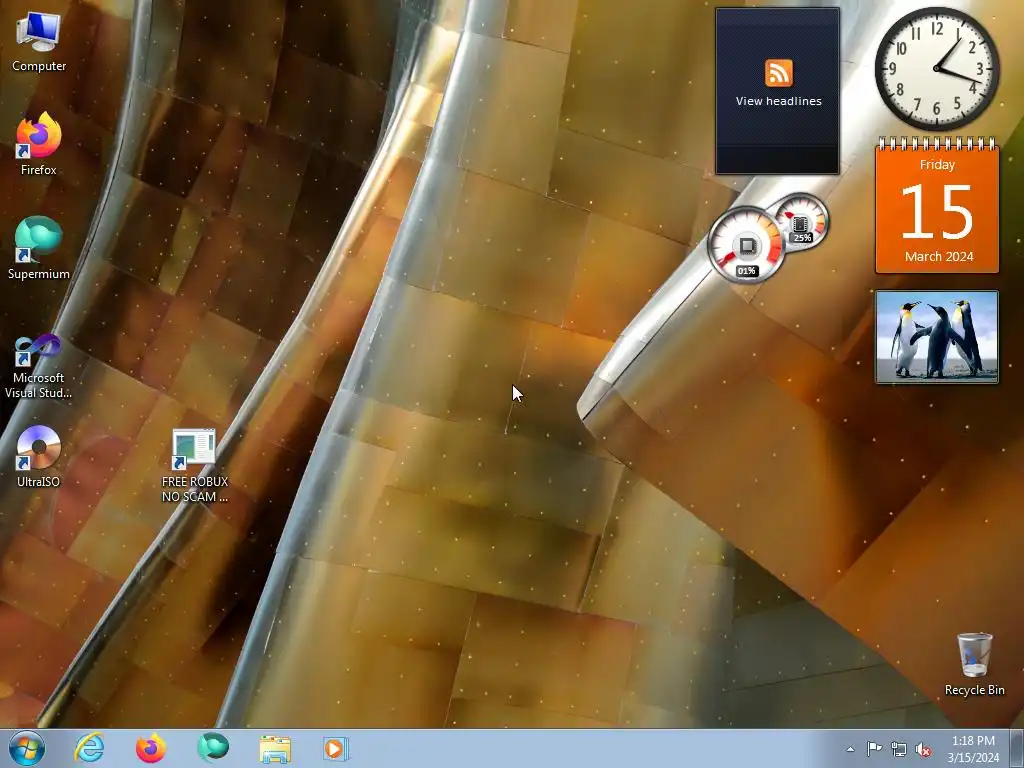The image size is (1024, 768).
Task: Select the FREE ROBUX NO SCAM shortcut
Action: pos(195,465)
